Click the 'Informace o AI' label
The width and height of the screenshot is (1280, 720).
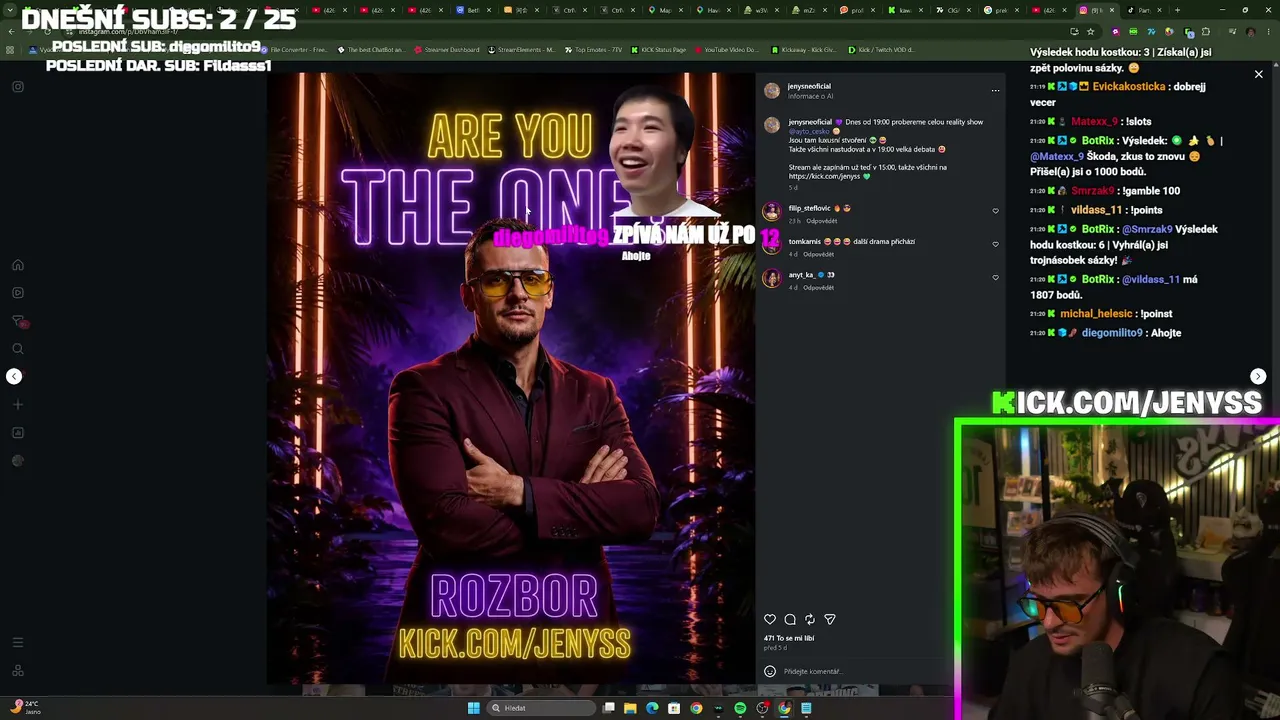[x=810, y=96]
